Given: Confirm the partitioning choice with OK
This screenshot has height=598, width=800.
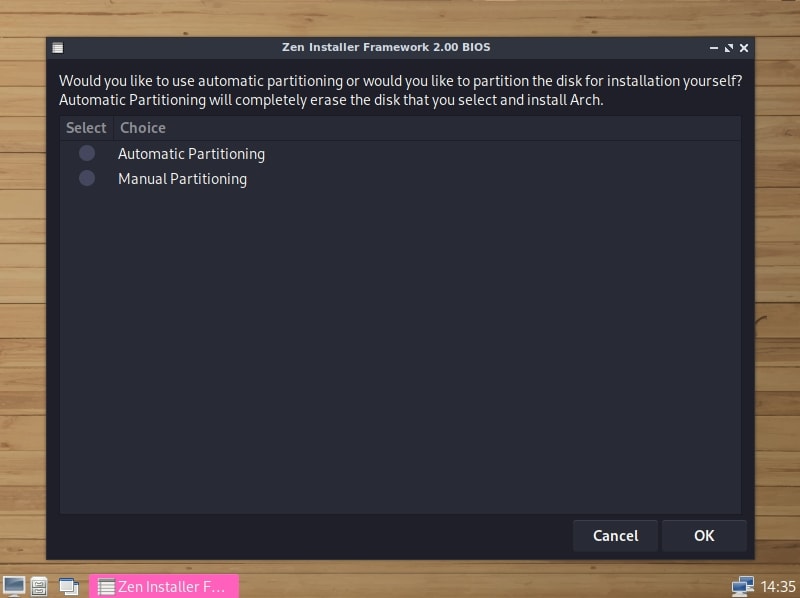Looking at the screenshot, I should [x=704, y=535].
